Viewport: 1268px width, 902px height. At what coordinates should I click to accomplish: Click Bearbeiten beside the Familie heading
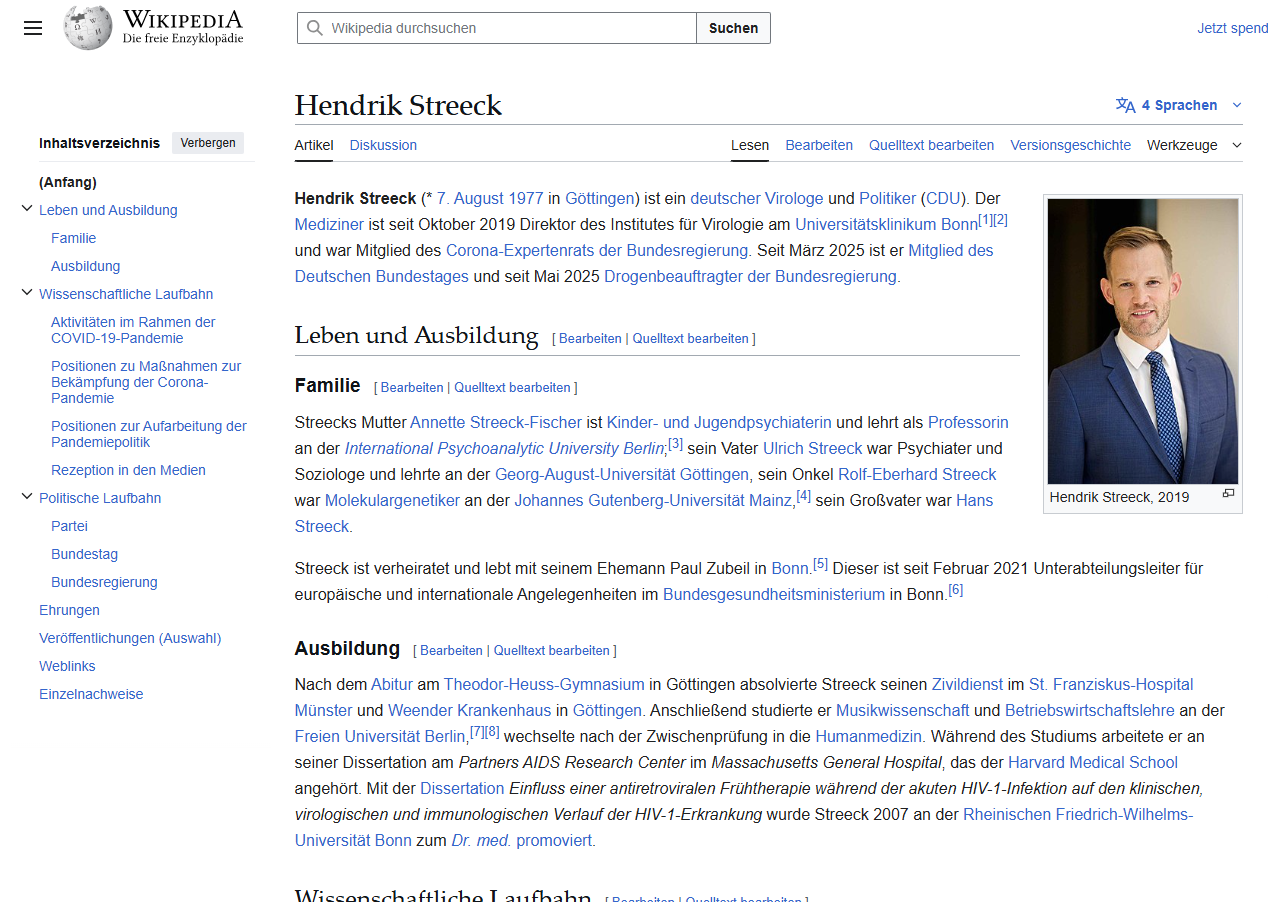click(x=412, y=387)
